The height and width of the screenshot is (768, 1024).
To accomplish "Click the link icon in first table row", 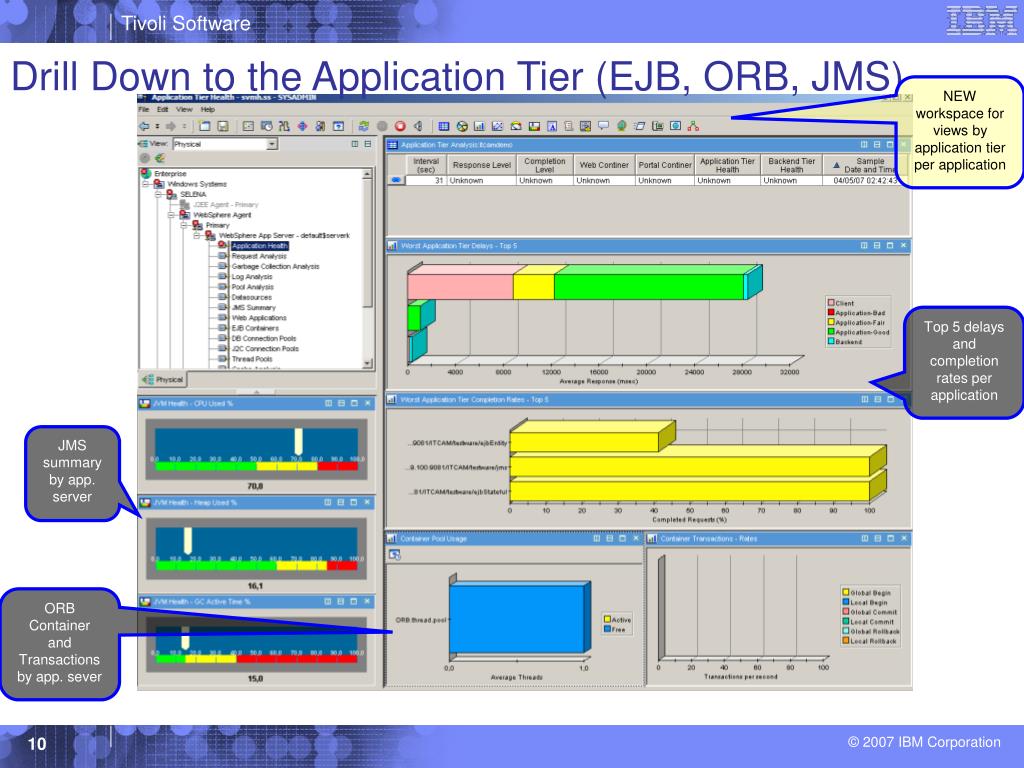I will coord(396,180).
